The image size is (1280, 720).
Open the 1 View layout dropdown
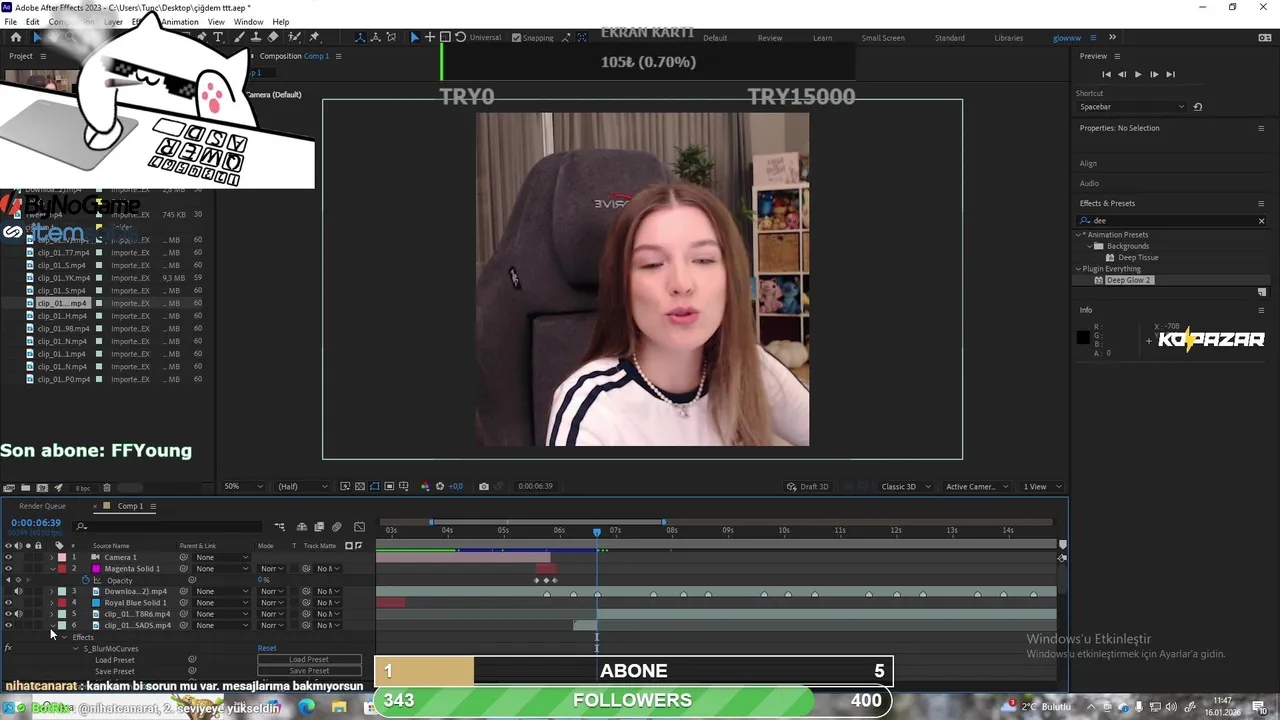[1041, 487]
